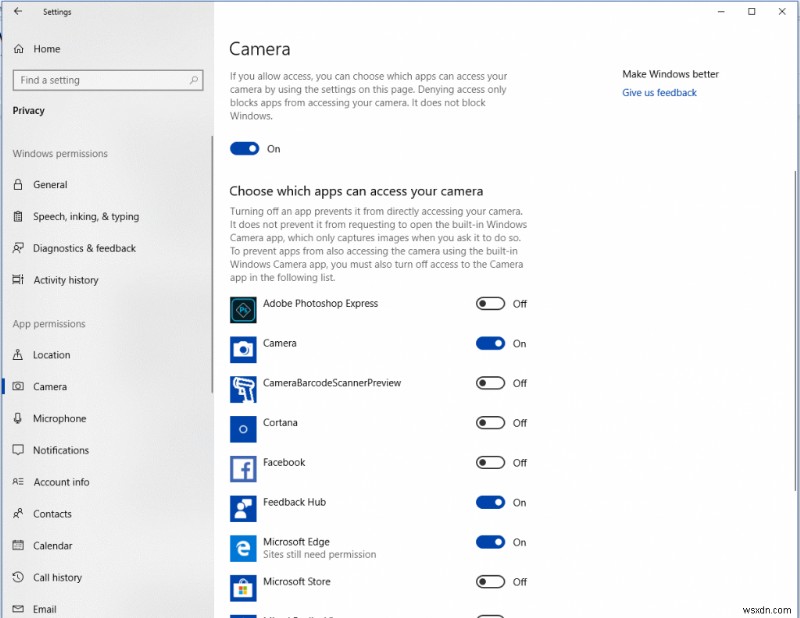
Task: Click the Give us feedback link
Action: [659, 92]
